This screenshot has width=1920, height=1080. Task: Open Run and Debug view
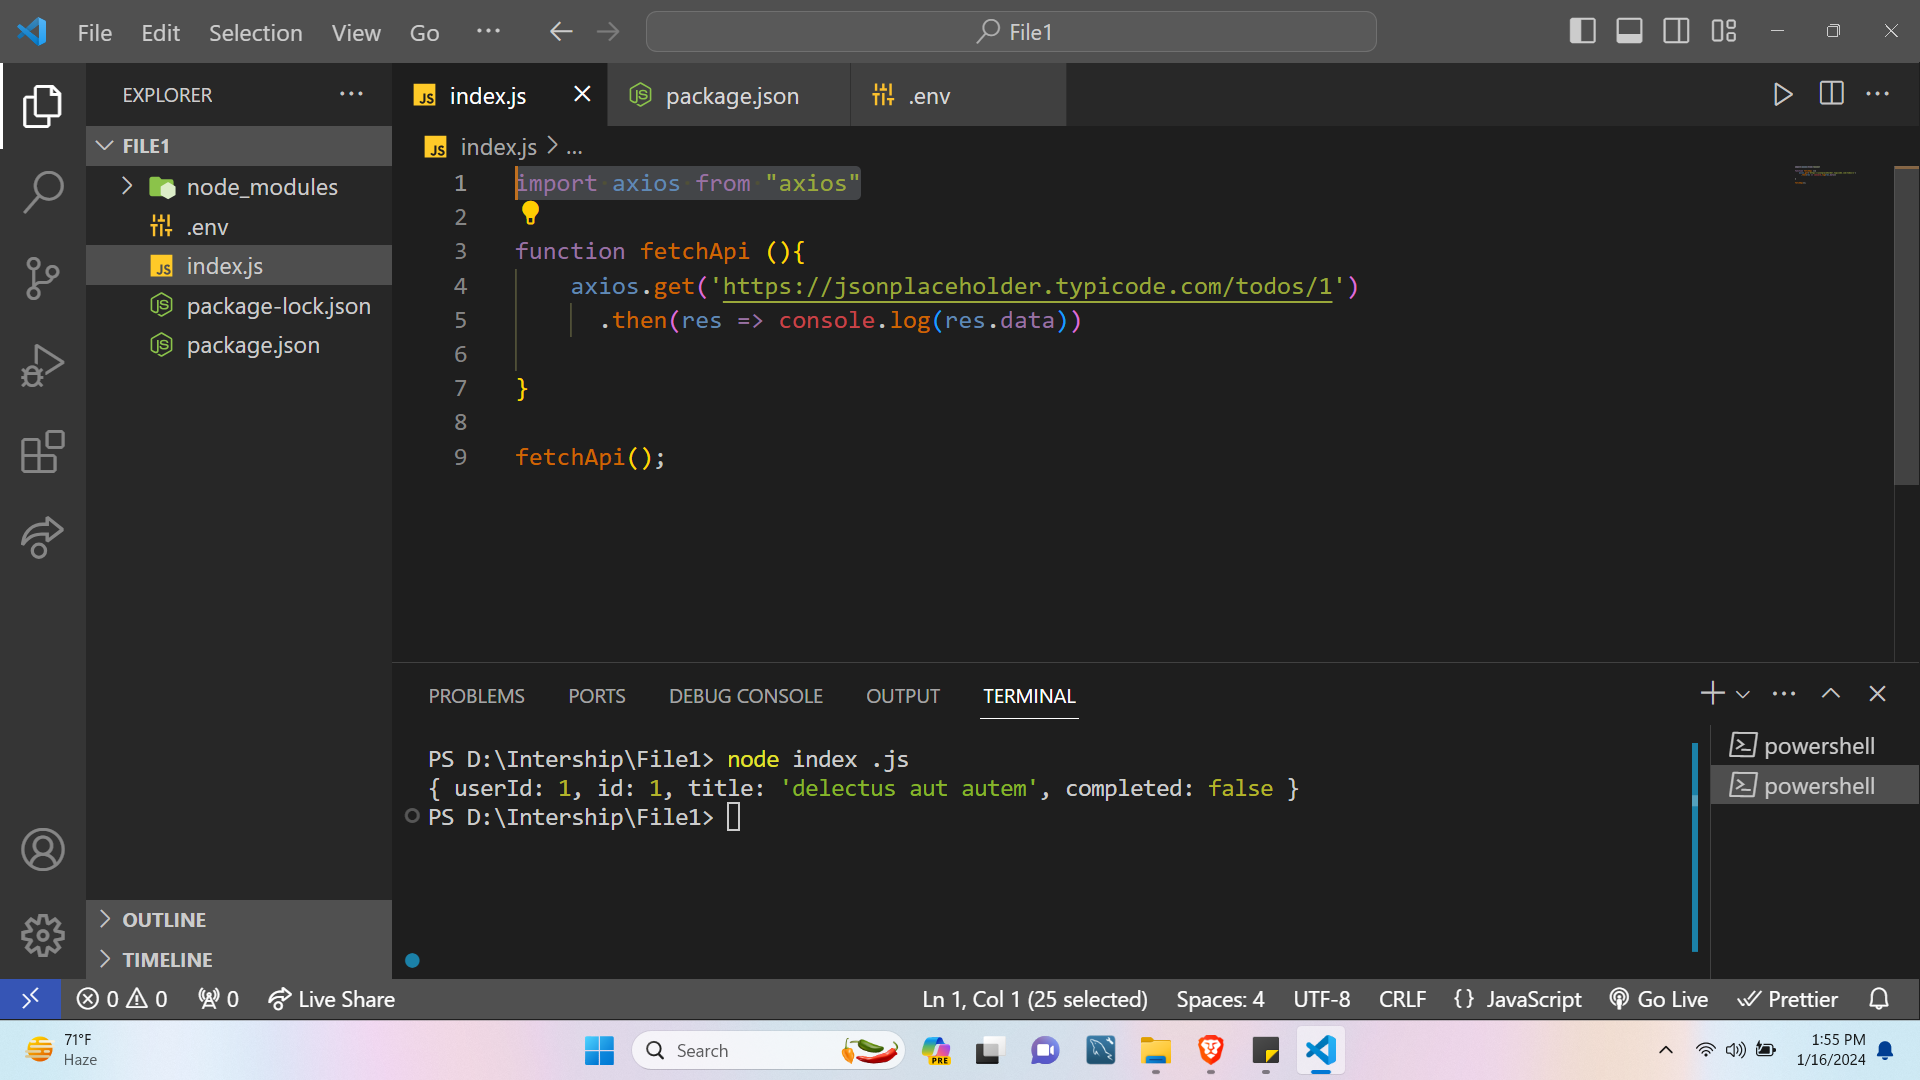coord(42,365)
